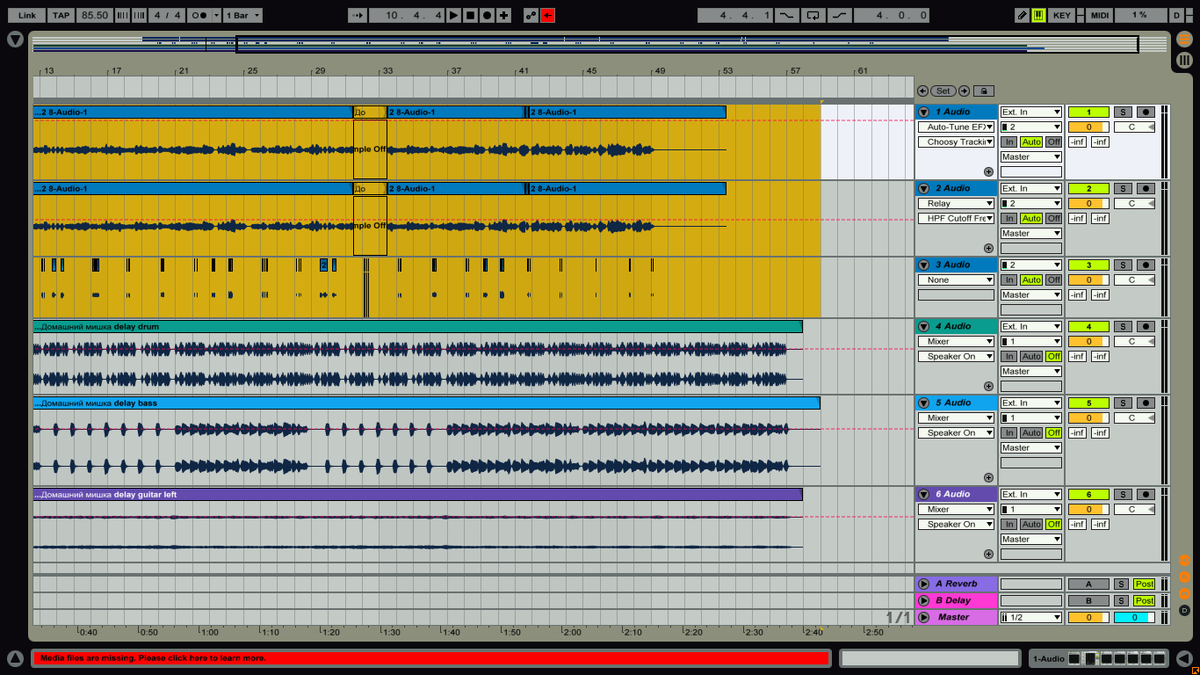Toggle computer MIDI keyboard icon
This screenshot has width=1200, height=675.
click(x=1038, y=15)
